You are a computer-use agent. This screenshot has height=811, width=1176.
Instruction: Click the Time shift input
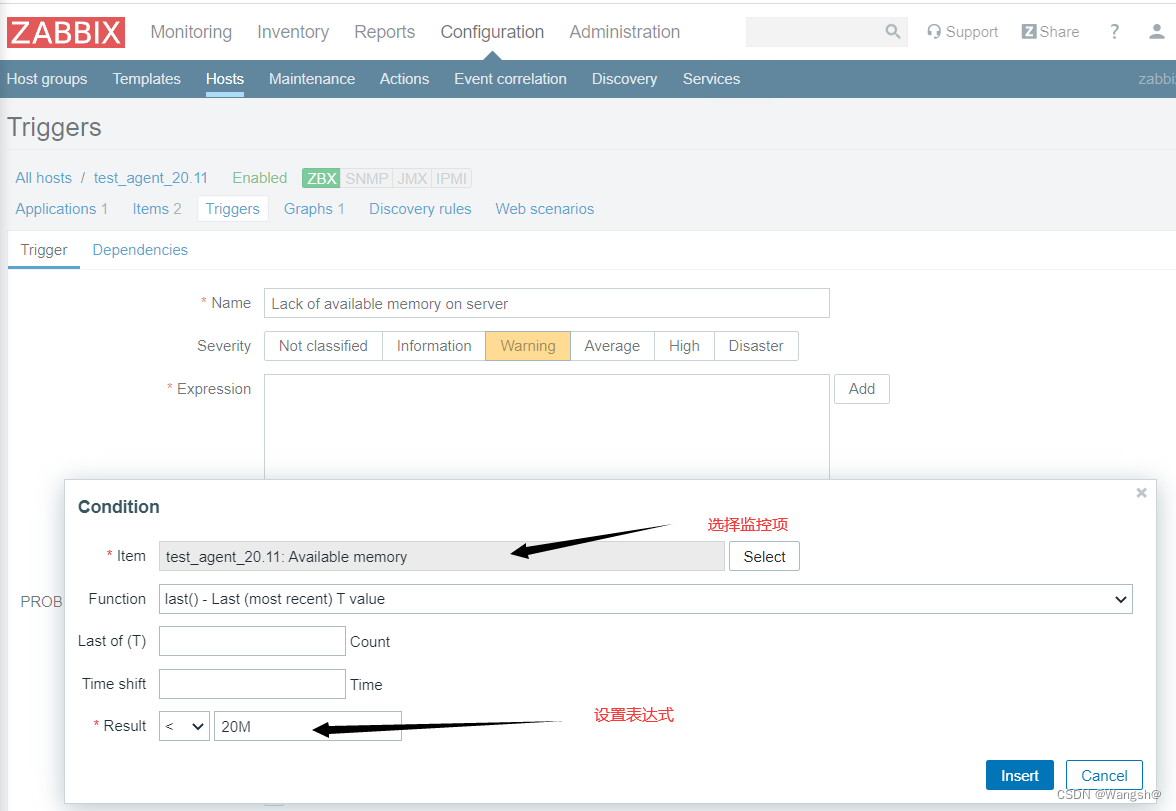252,683
